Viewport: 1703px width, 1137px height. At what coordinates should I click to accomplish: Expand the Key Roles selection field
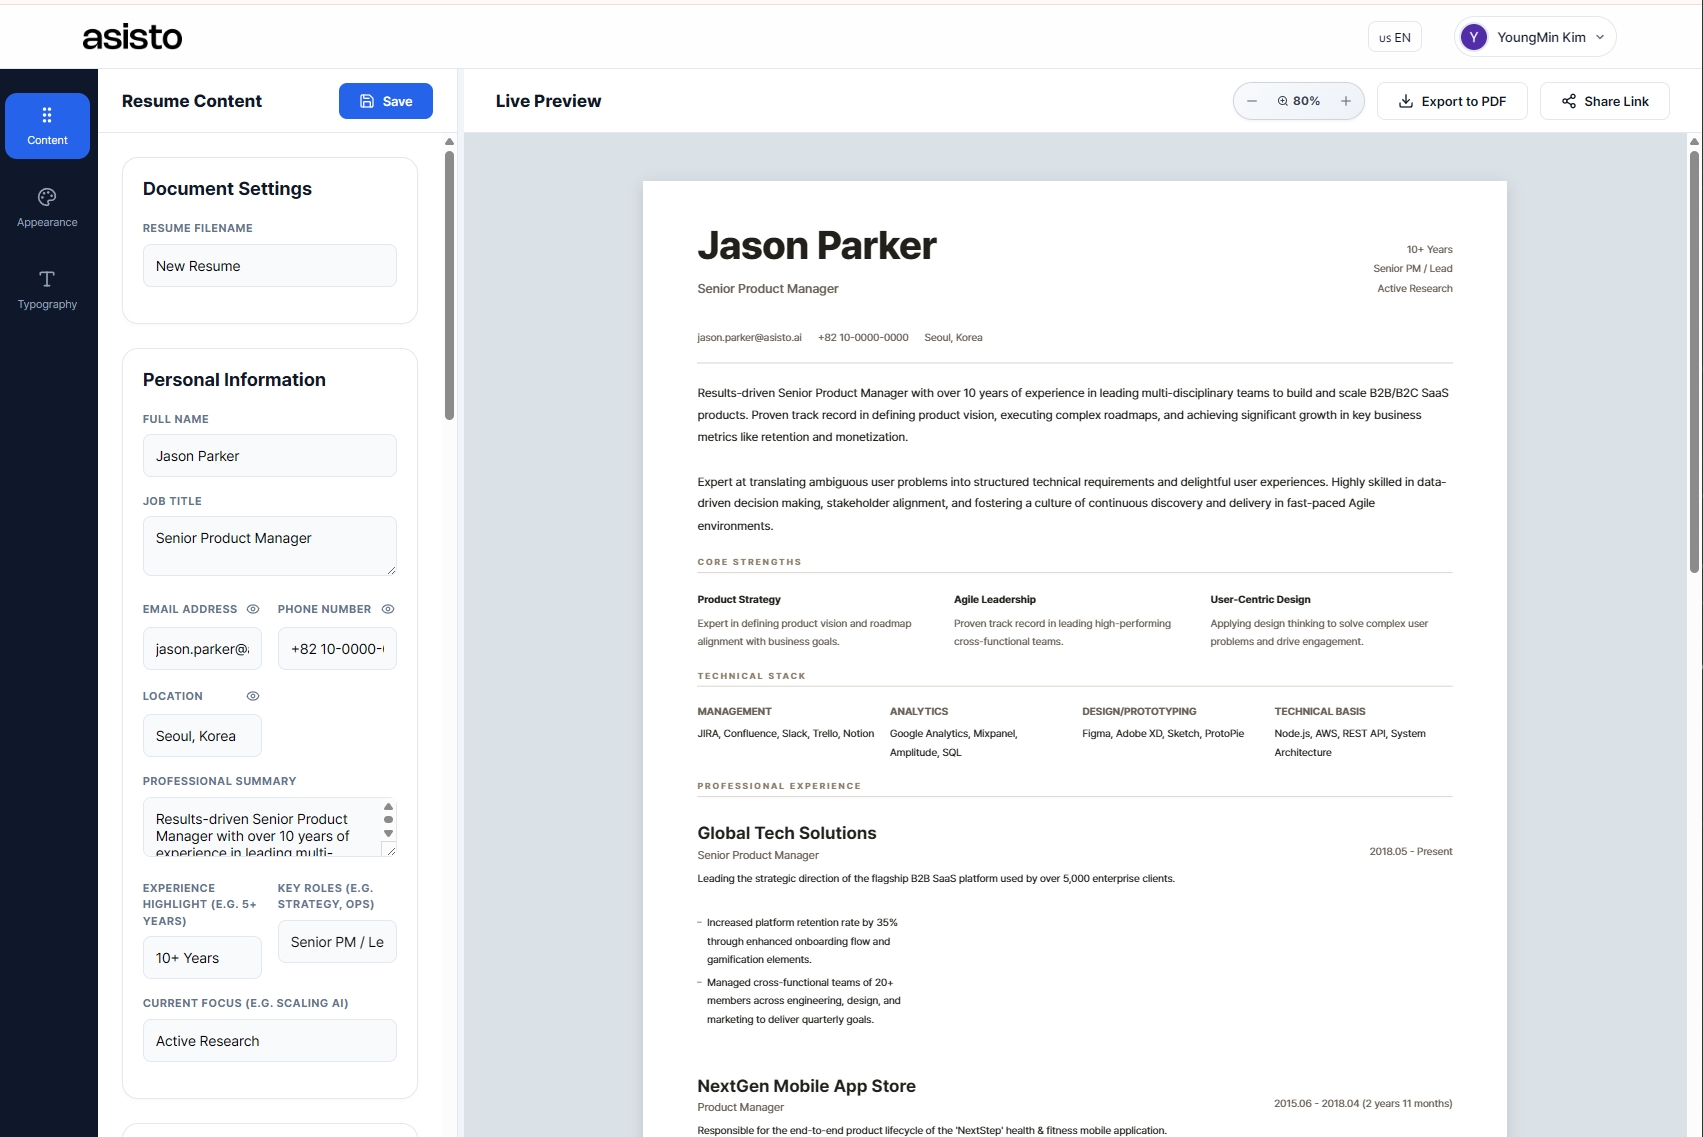click(x=337, y=941)
